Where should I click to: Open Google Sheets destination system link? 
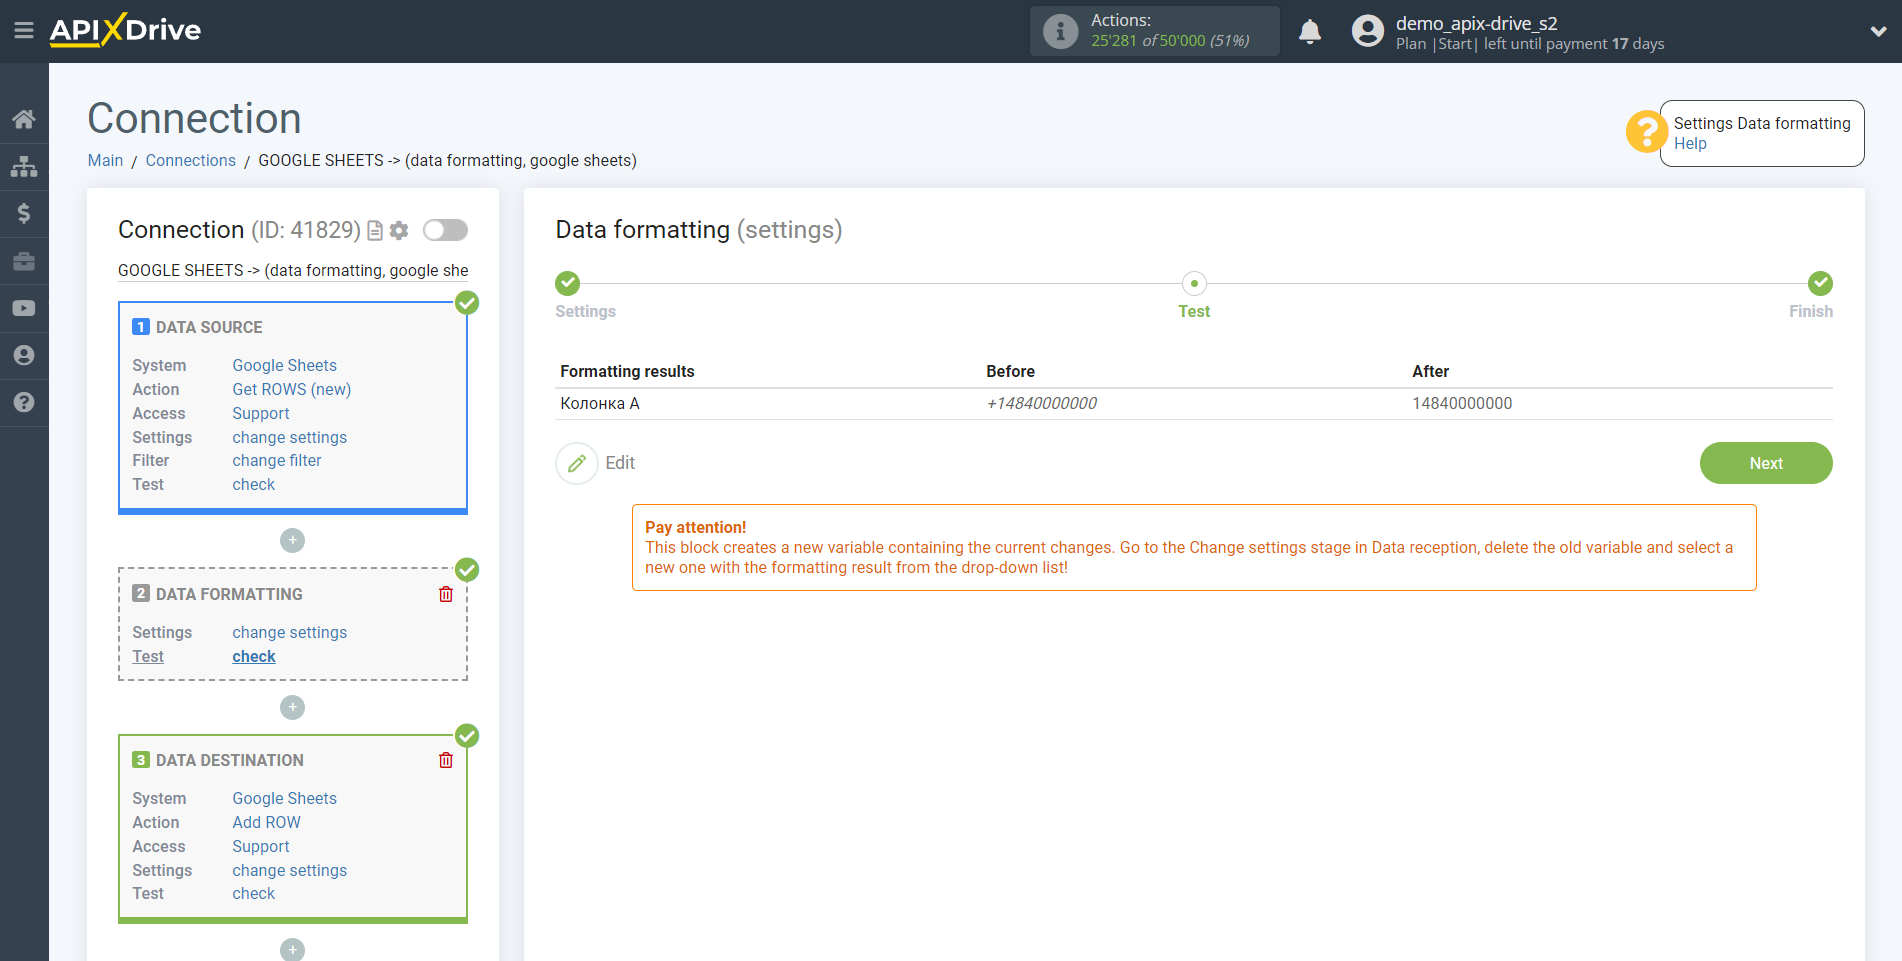[x=284, y=798]
